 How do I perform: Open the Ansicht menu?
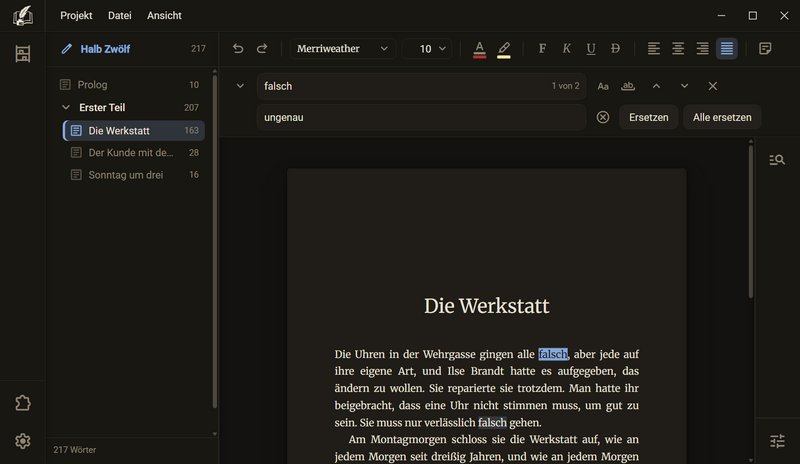pos(164,15)
